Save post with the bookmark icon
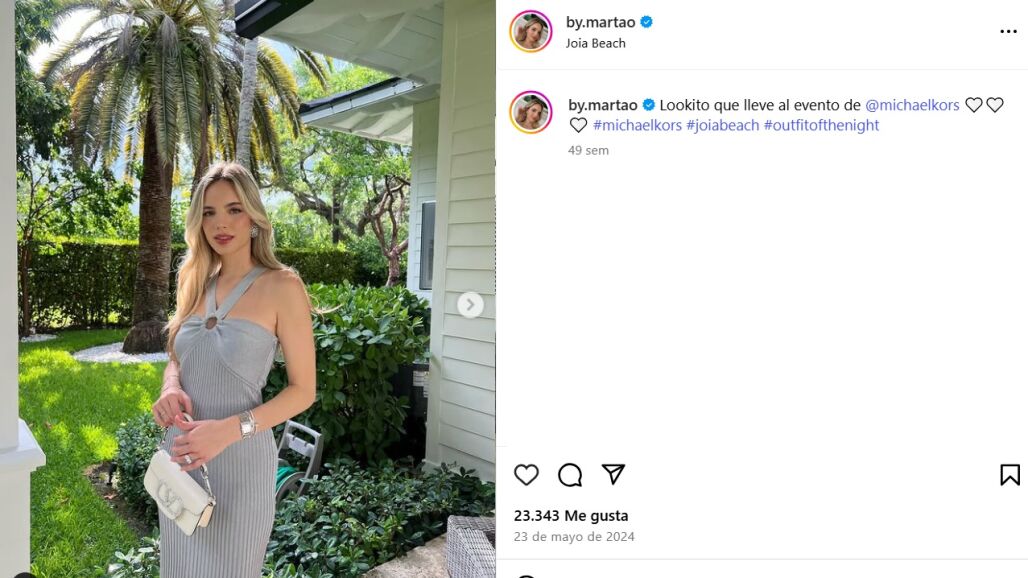 pyautogui.click(x=1010, y=474)
